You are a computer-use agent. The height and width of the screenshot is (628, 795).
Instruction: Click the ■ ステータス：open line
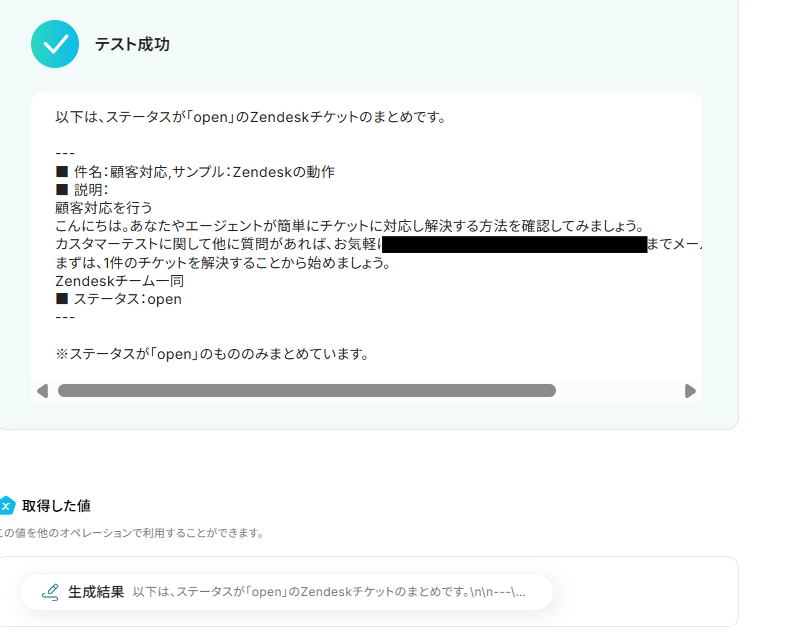(119, 299)
